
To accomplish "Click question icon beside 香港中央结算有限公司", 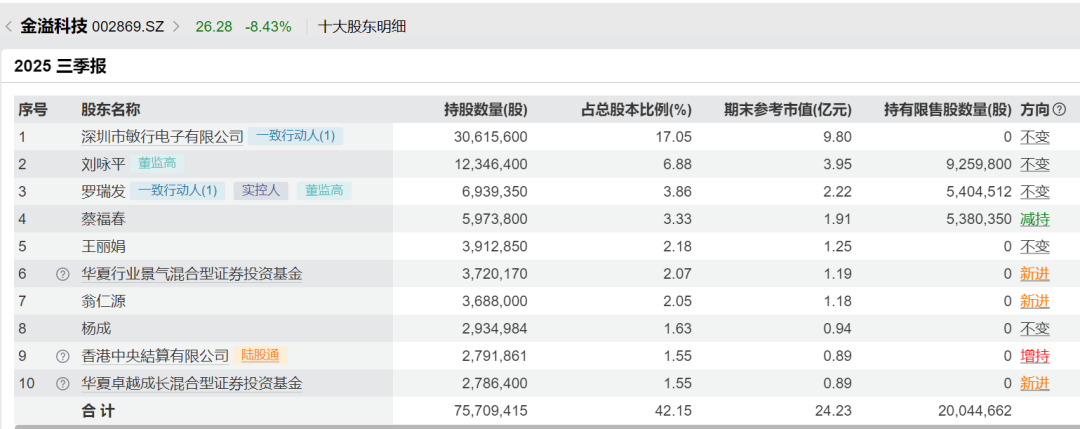I will (63, 356).
